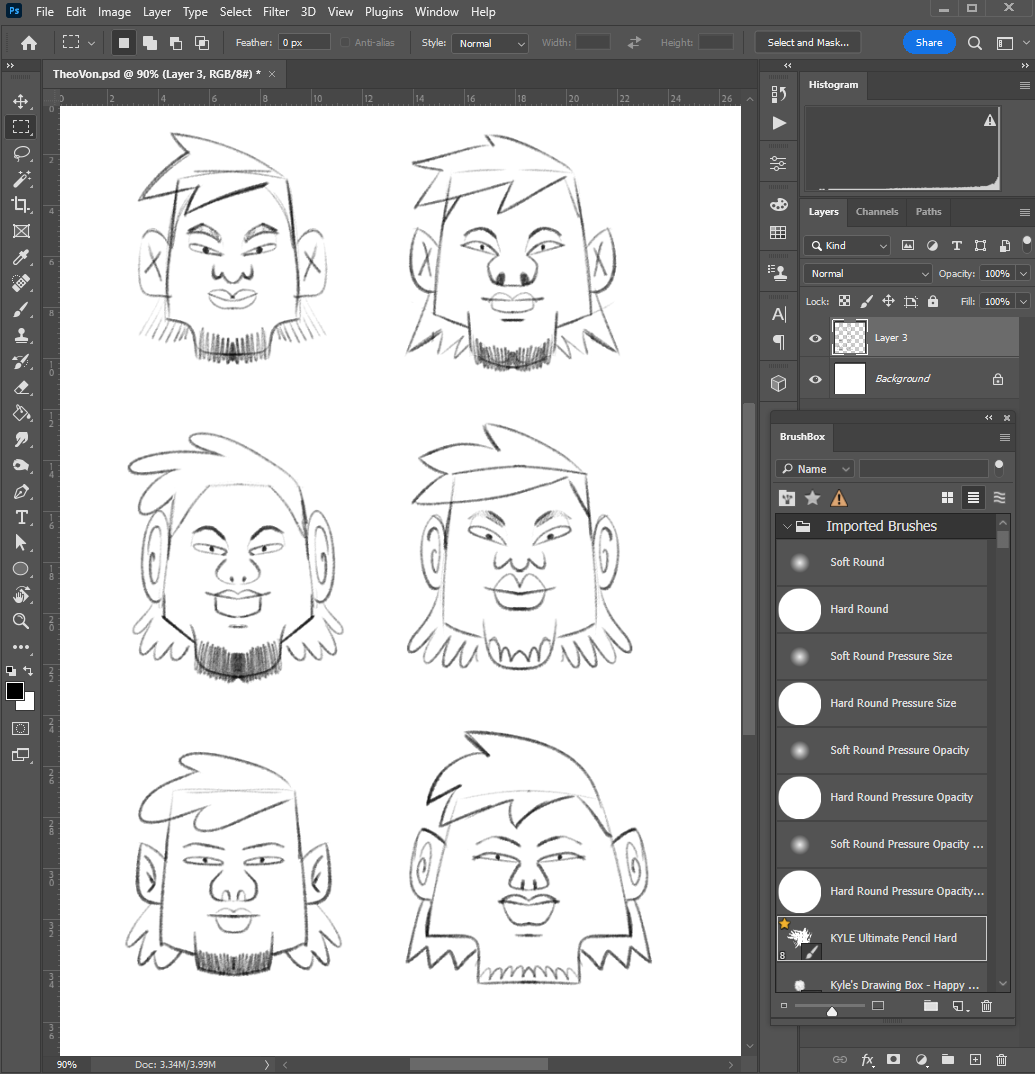Open the Style dropdown set to Normal
This screenshot has width=1035, height=1074.
[490, 43]
